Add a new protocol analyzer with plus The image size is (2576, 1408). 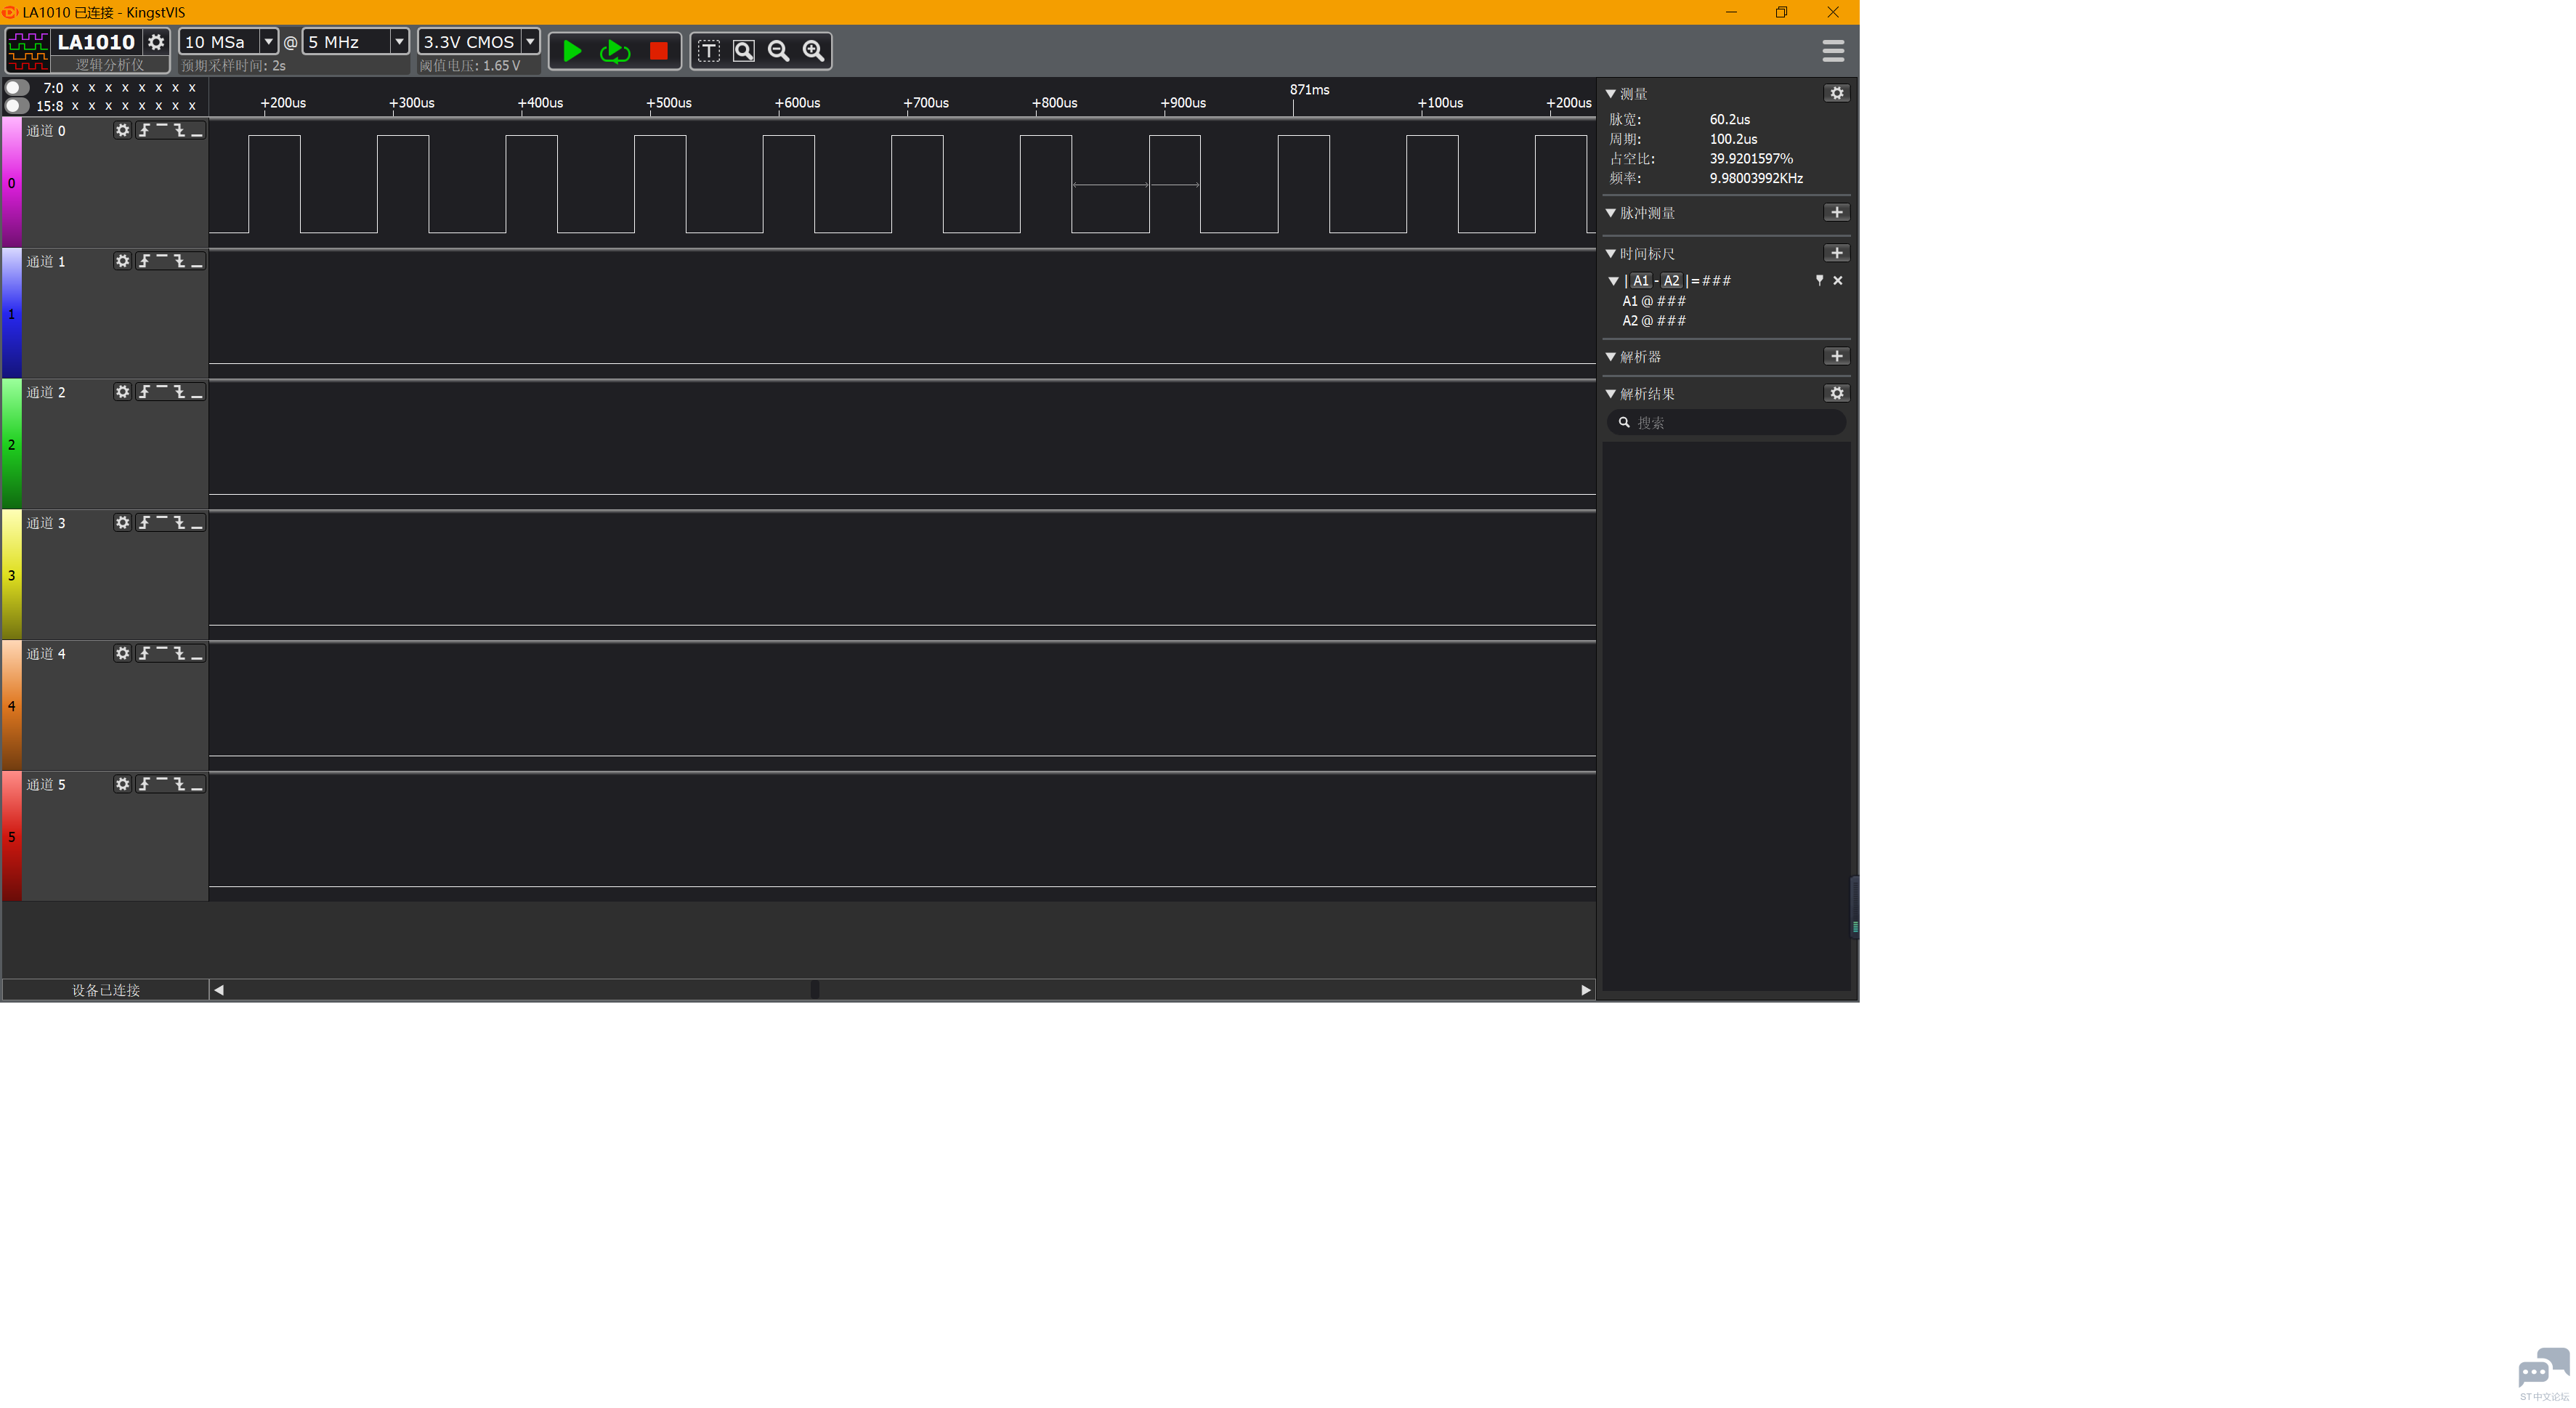coord(1836,357)
